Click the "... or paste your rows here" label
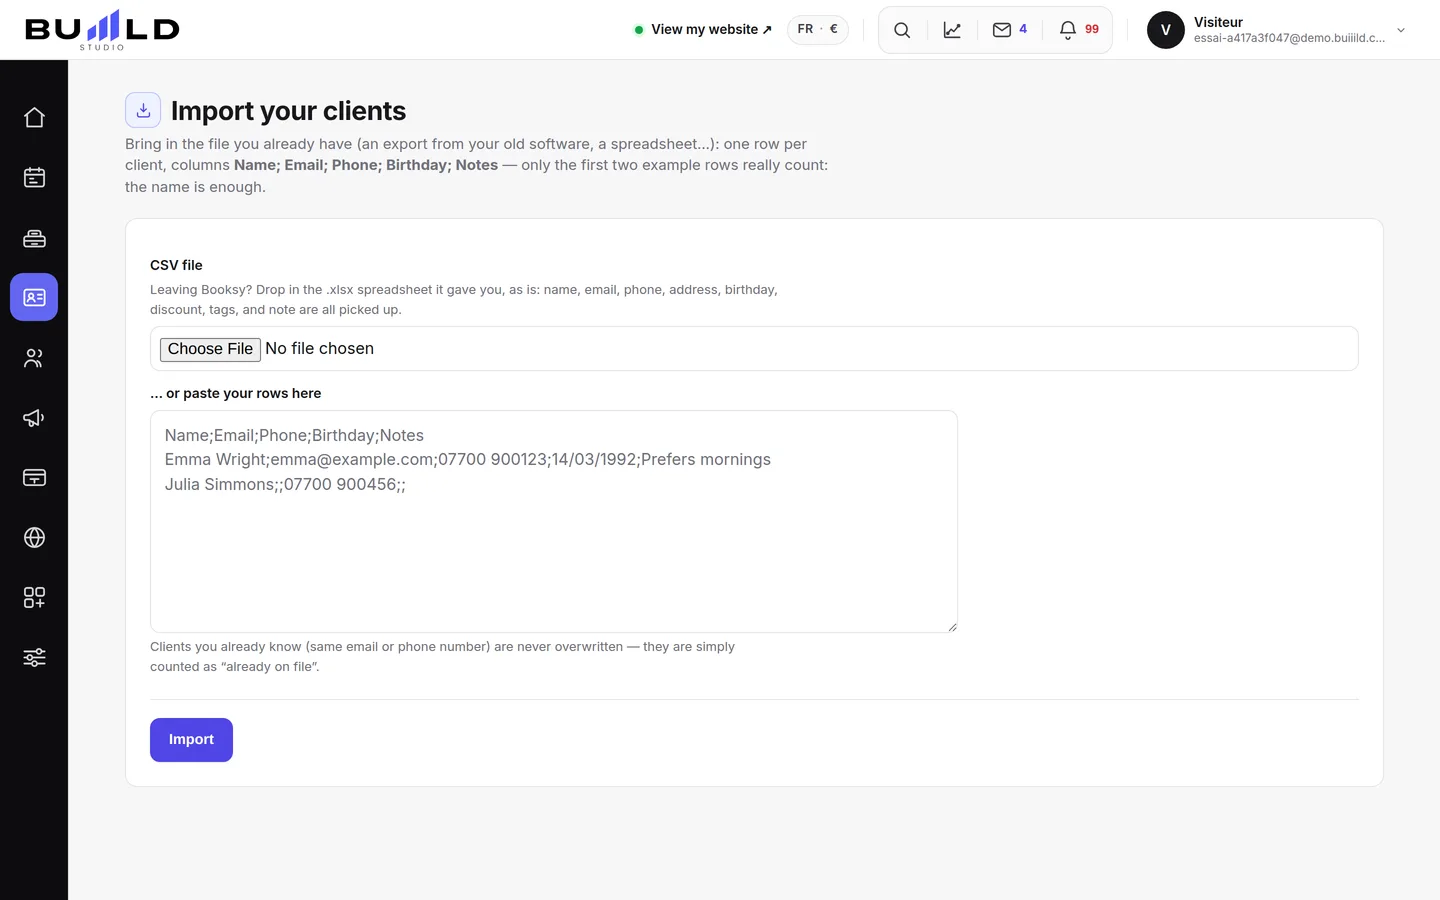The height and width of the screenshot is (900, 1440). (236, 393)
